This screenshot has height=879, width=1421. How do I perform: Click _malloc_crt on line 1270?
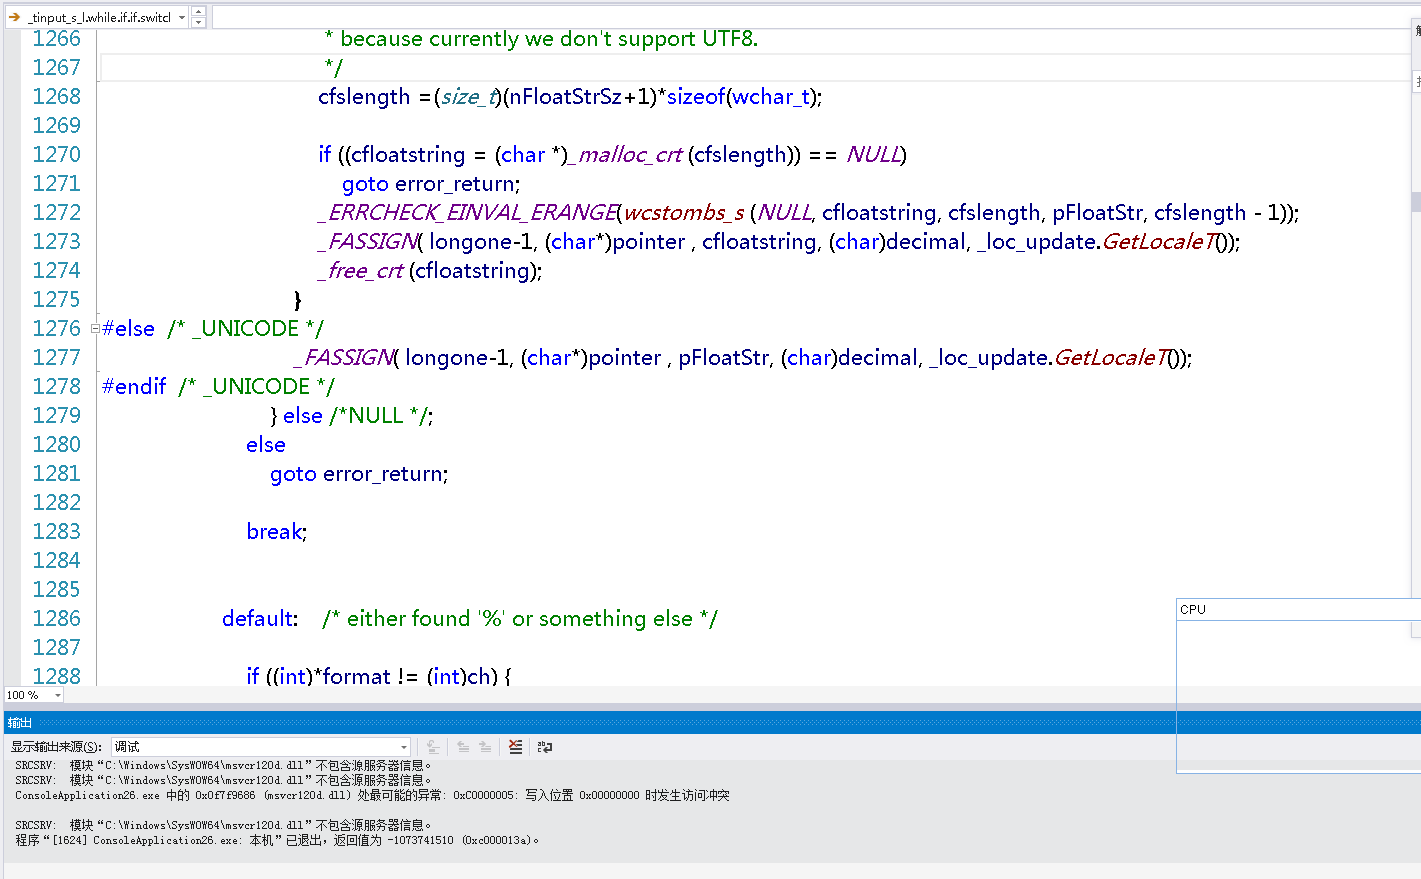[624, 155]
